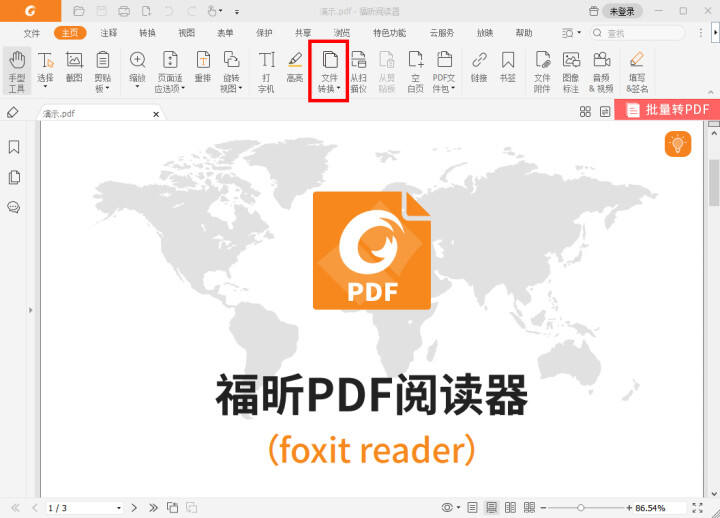Click the 未登录 (not logged in) button
This screenshot has height=518, width=720.
pos(622,11)
